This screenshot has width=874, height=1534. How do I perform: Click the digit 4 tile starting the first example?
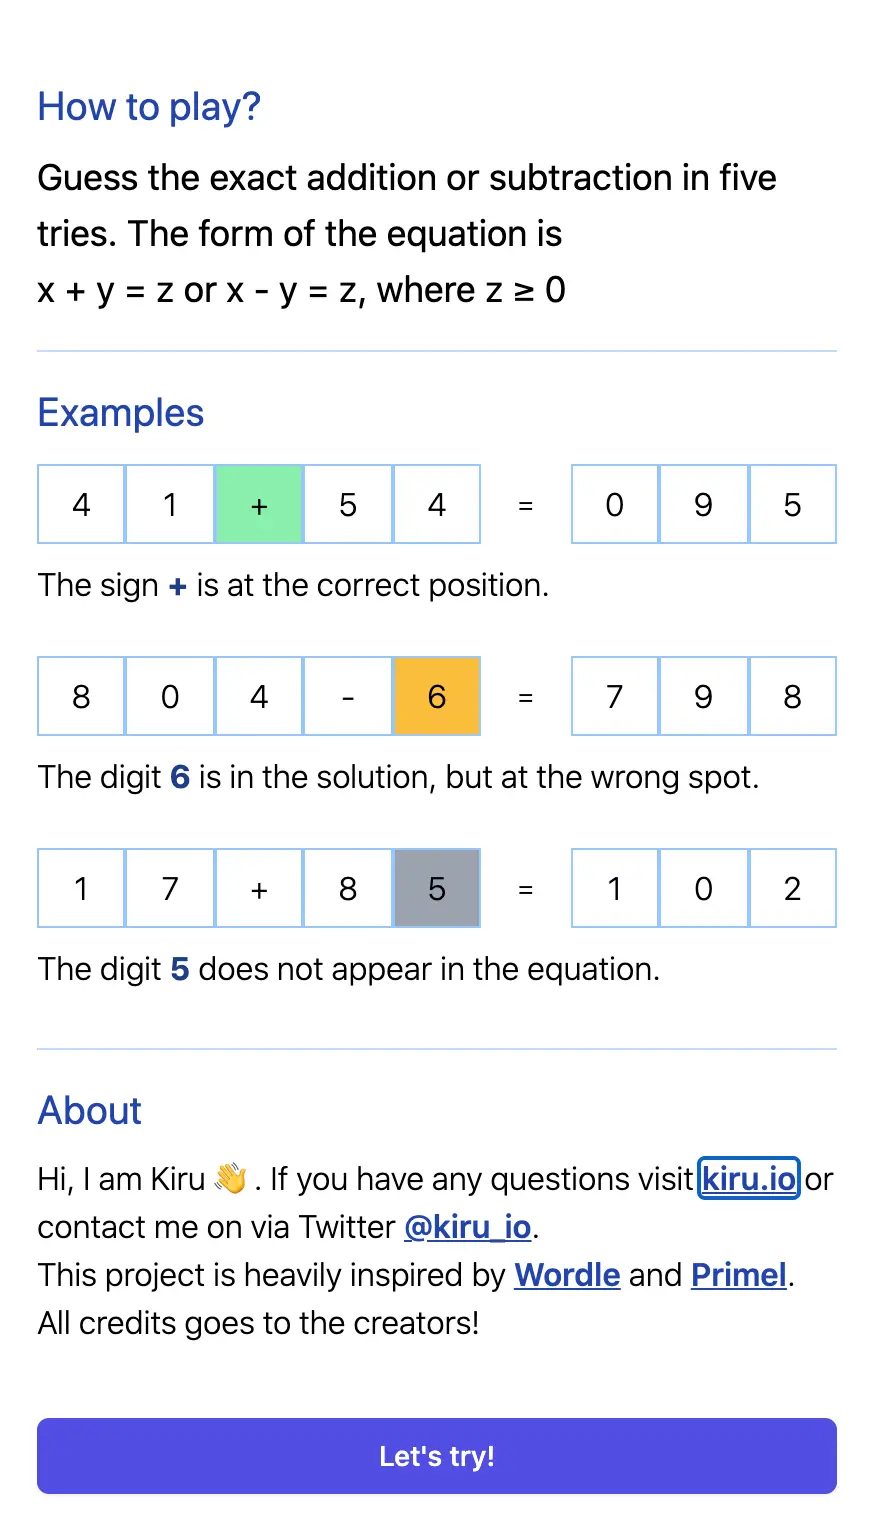point(80,504)
